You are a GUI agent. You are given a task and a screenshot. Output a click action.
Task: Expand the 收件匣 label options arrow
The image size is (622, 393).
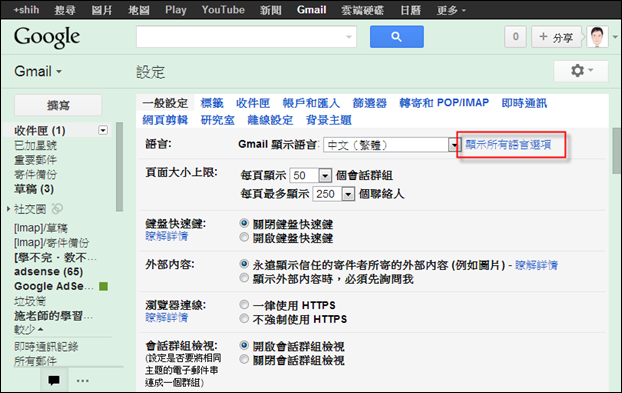click(x=103, y=130)
